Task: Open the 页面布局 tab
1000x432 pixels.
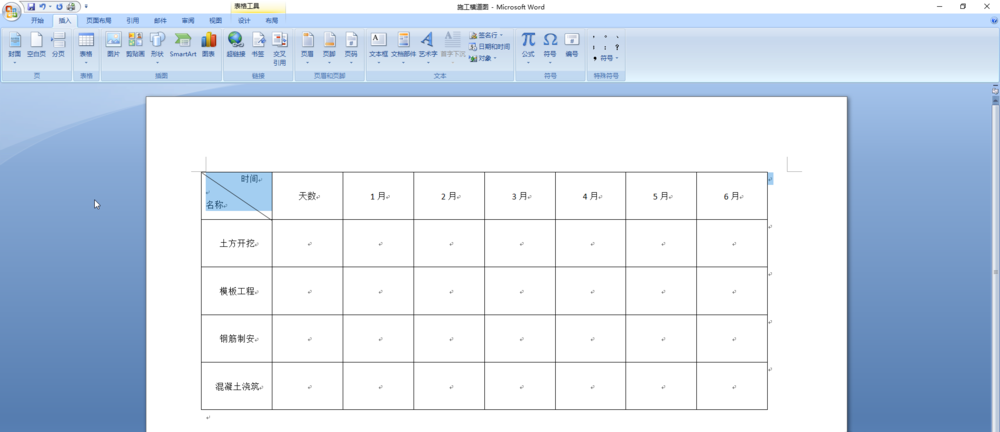Action: point(99,20)
